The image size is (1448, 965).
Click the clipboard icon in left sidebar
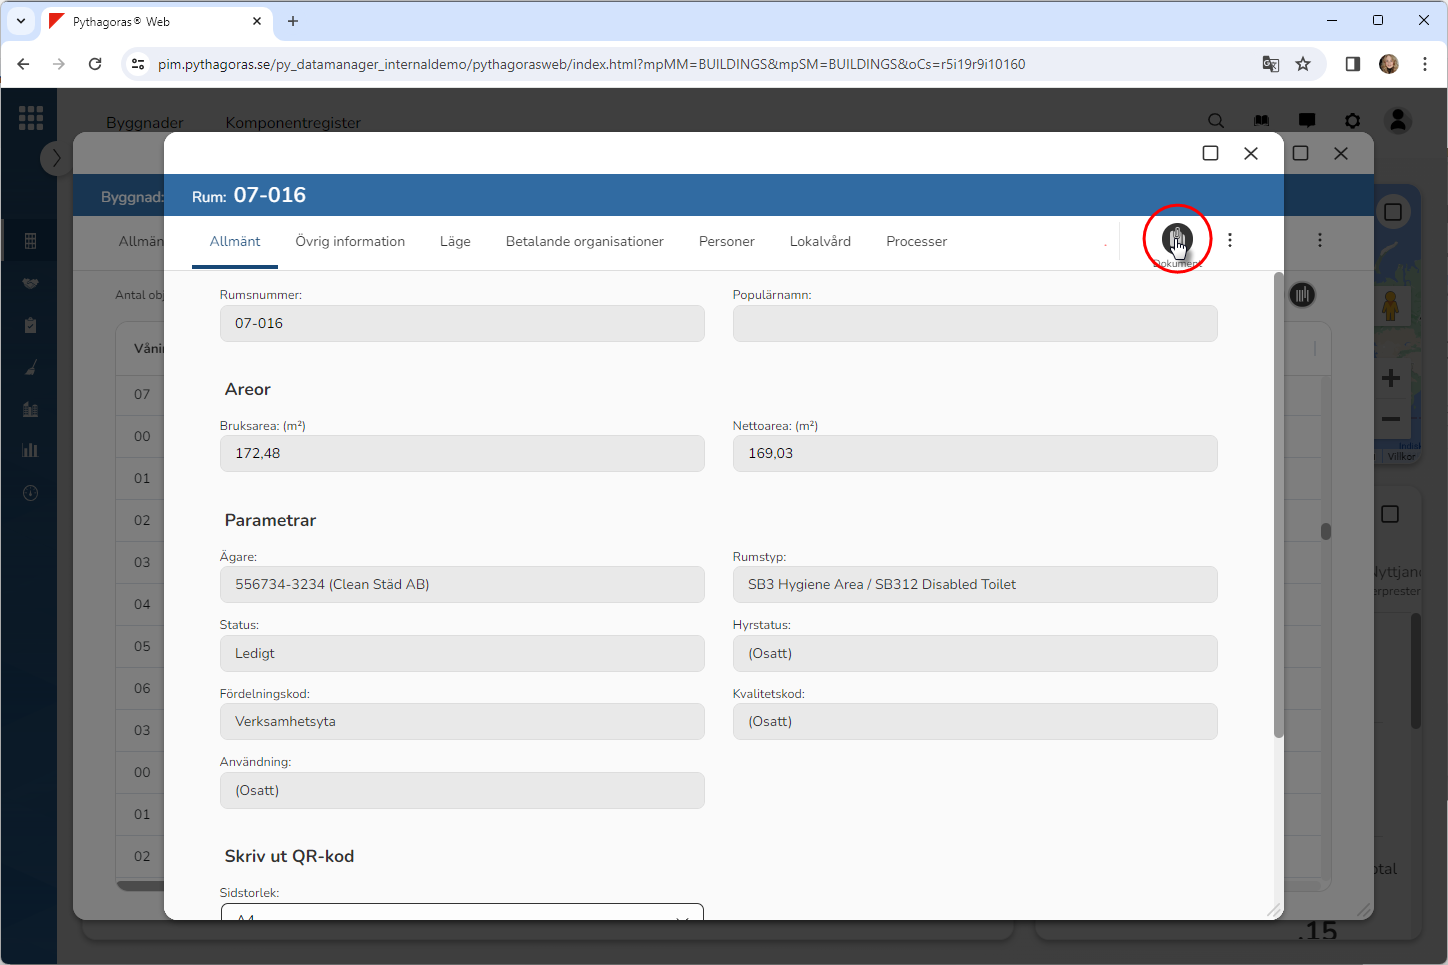point(30,325)
